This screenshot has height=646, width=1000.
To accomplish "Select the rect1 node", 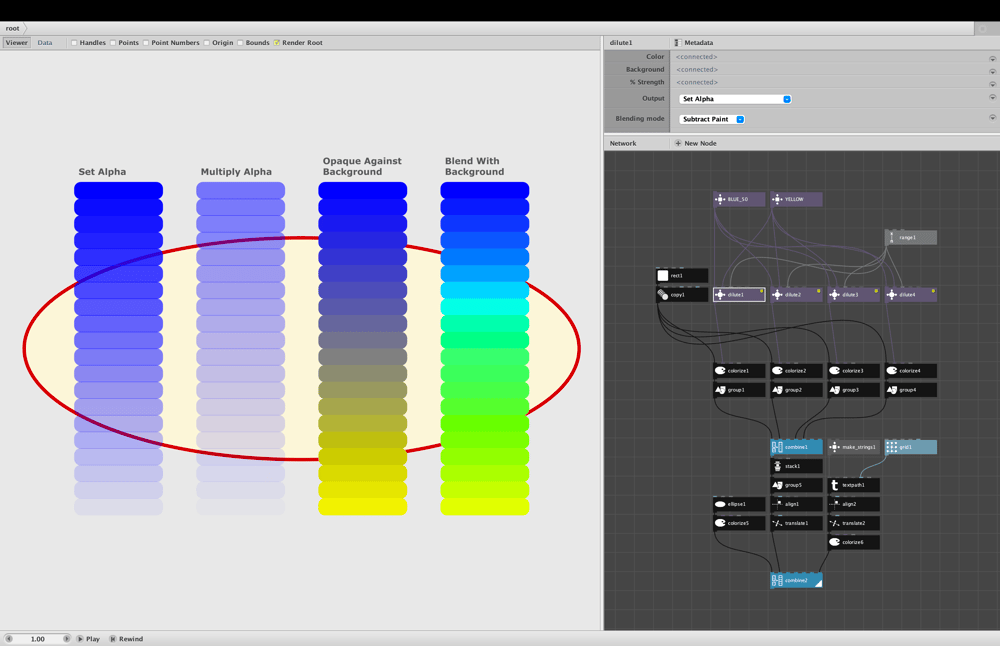I will click(682, 275).
